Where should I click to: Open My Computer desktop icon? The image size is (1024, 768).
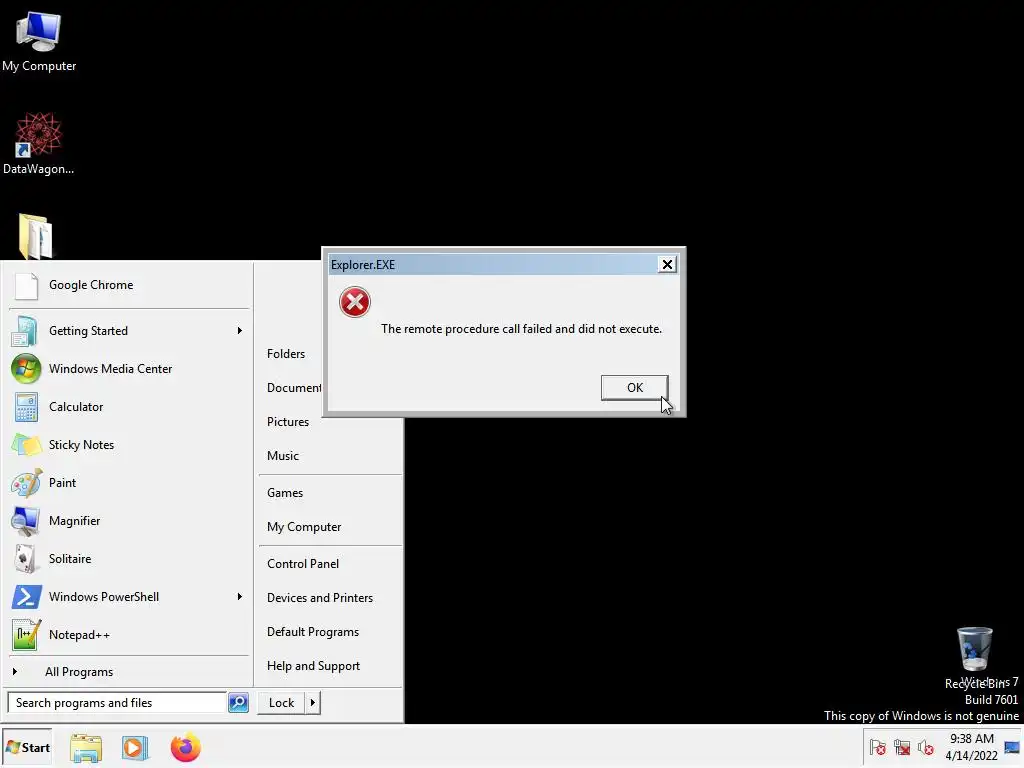click(39, 40)
